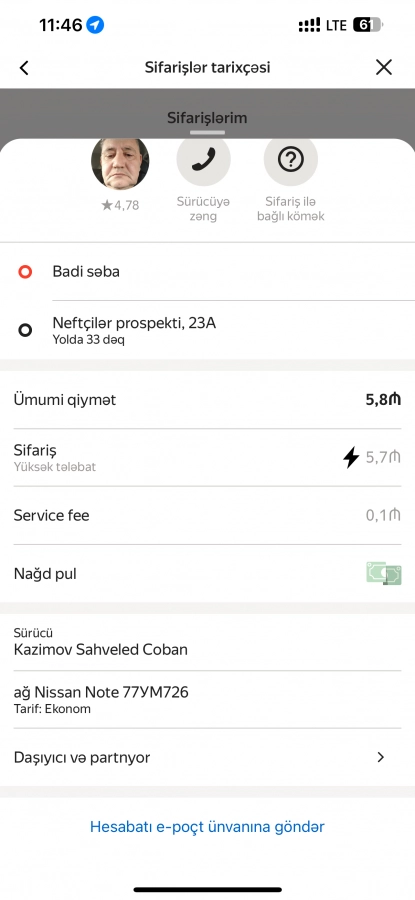Tap the location arrow in status bar
The height and width of the screenshot is (900, 415).
point(95,25)
